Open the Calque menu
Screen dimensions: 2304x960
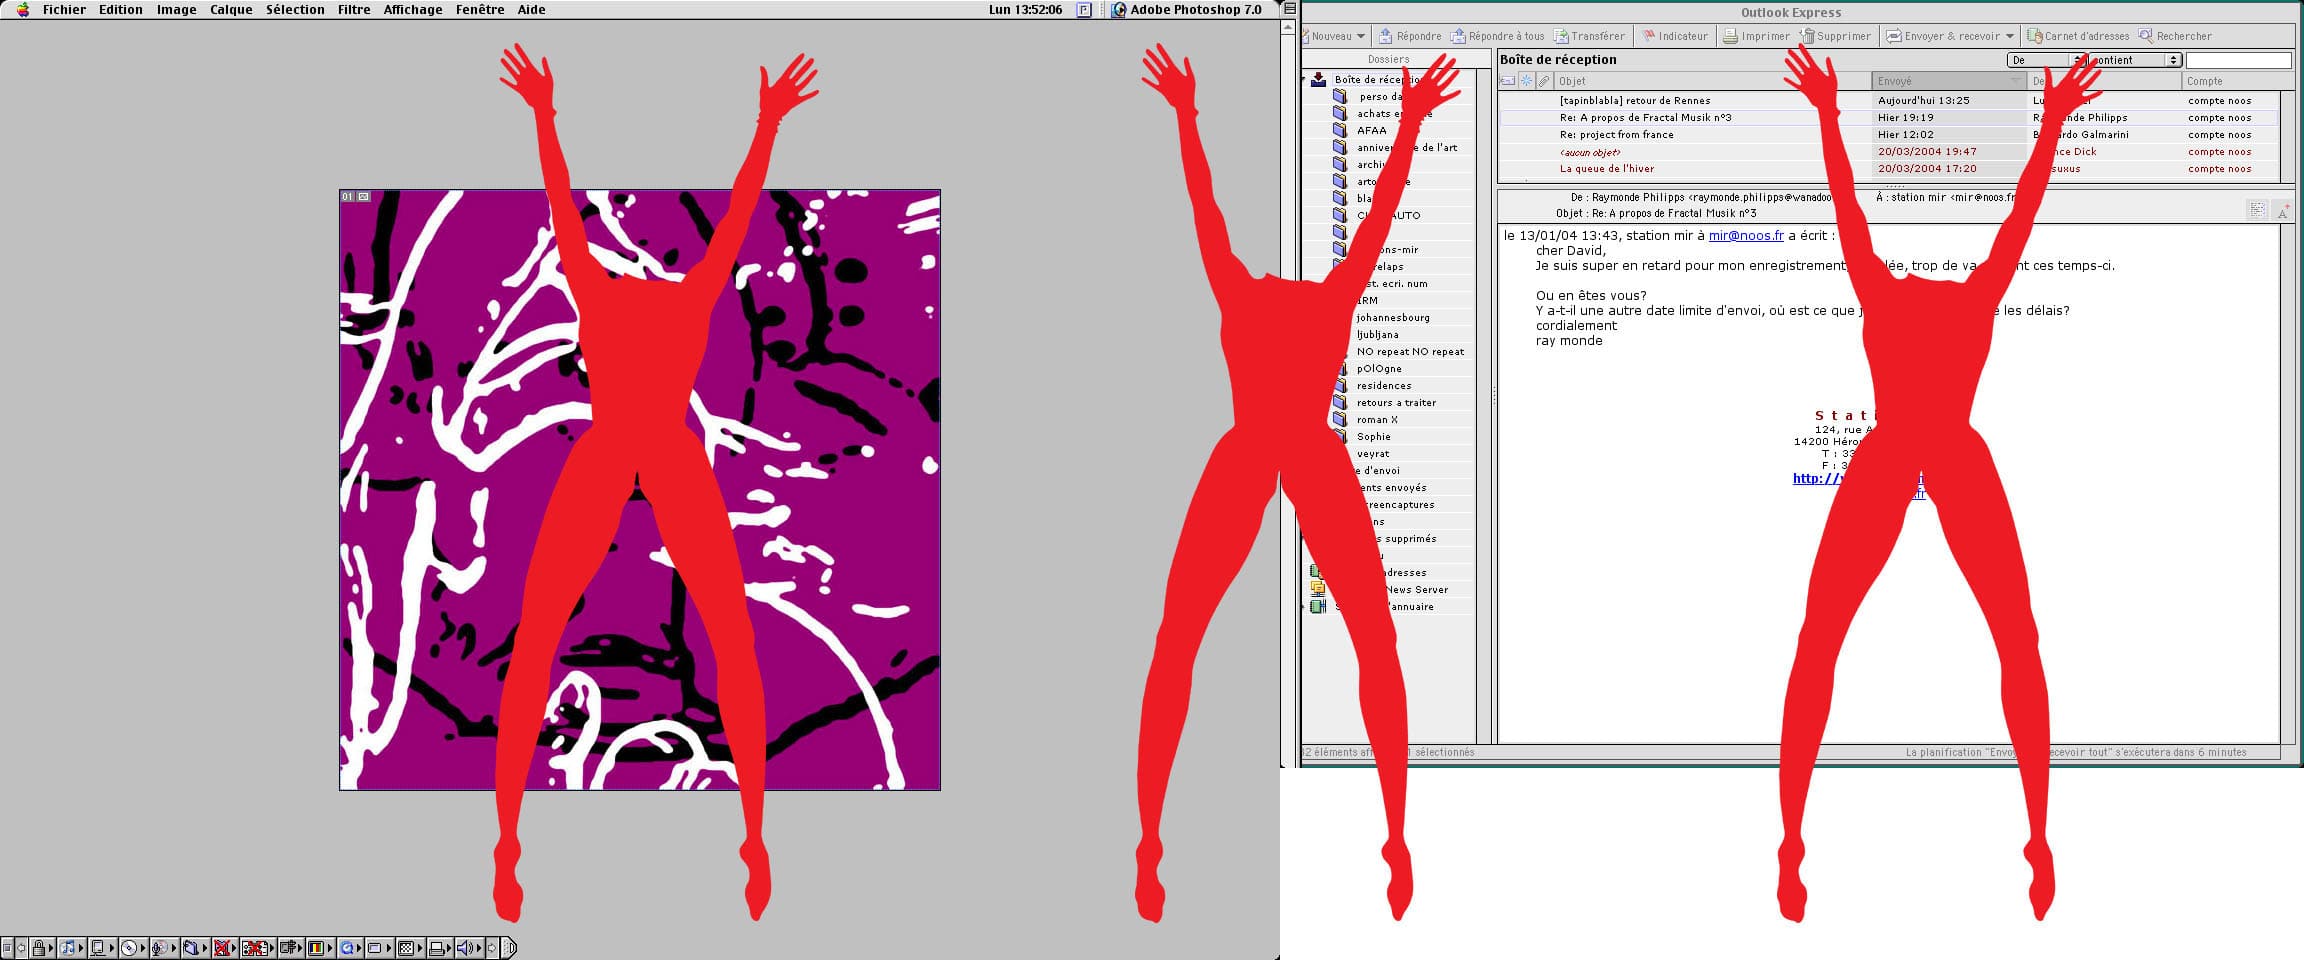pyautogui.click(x=231, y=10)
